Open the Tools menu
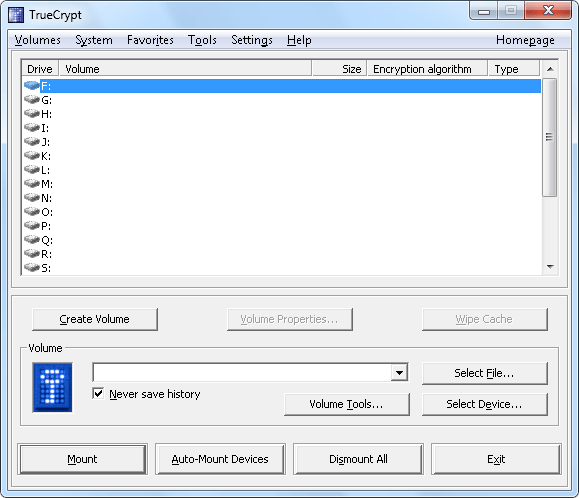 tap(202, 40)
